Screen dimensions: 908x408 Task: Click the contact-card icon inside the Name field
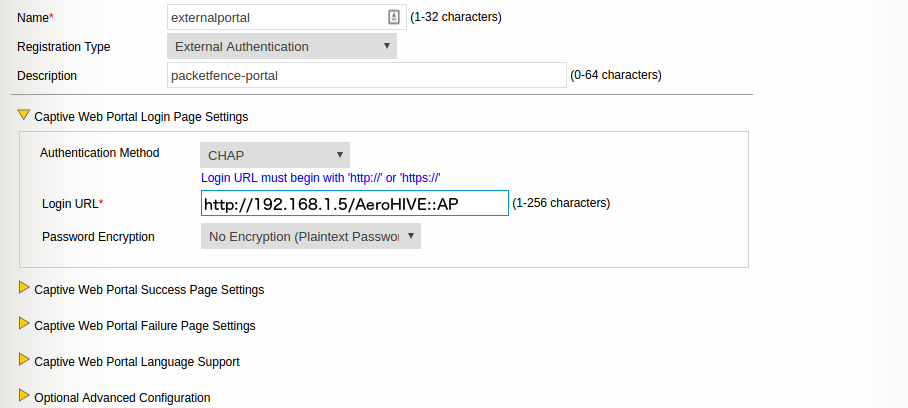pos(394,17)
